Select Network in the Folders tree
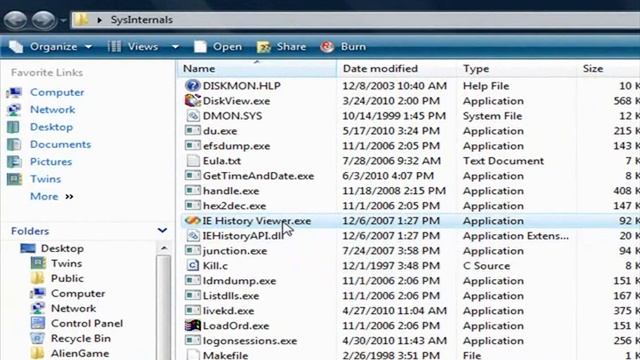This screenshot has width=640, height=360. click(73, 309)
